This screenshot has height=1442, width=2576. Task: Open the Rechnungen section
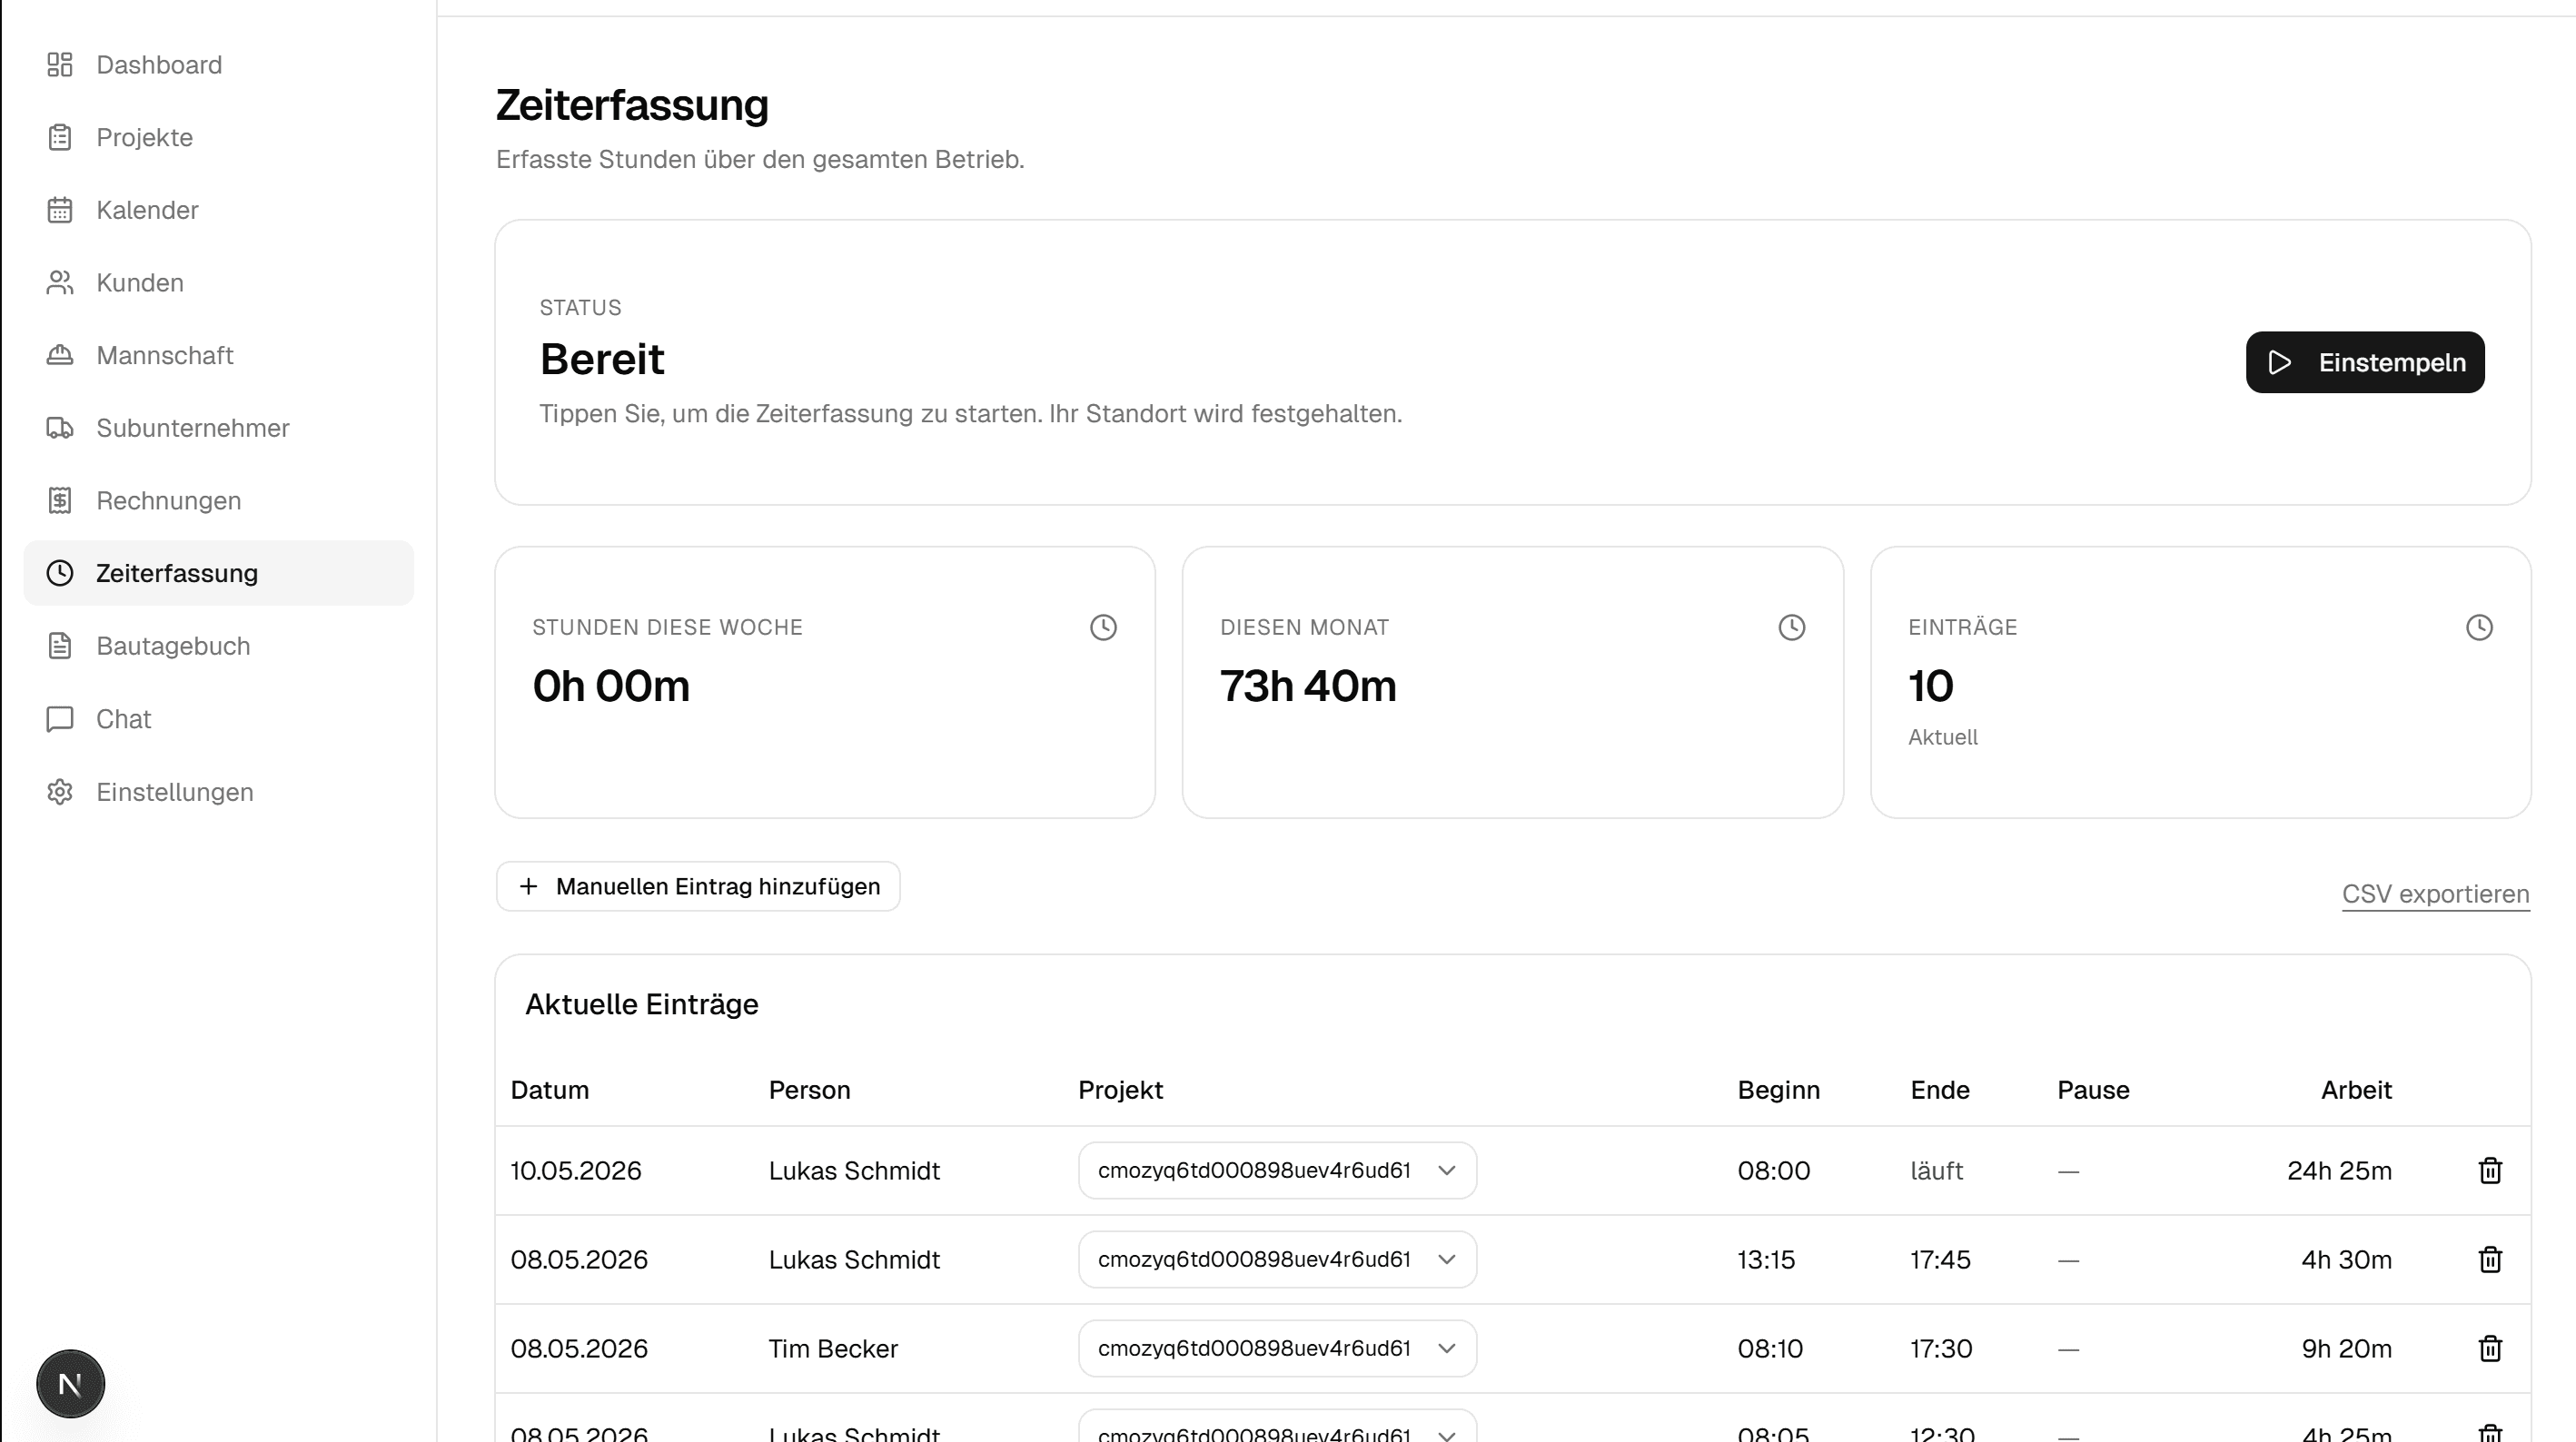[x=219, y=500]
